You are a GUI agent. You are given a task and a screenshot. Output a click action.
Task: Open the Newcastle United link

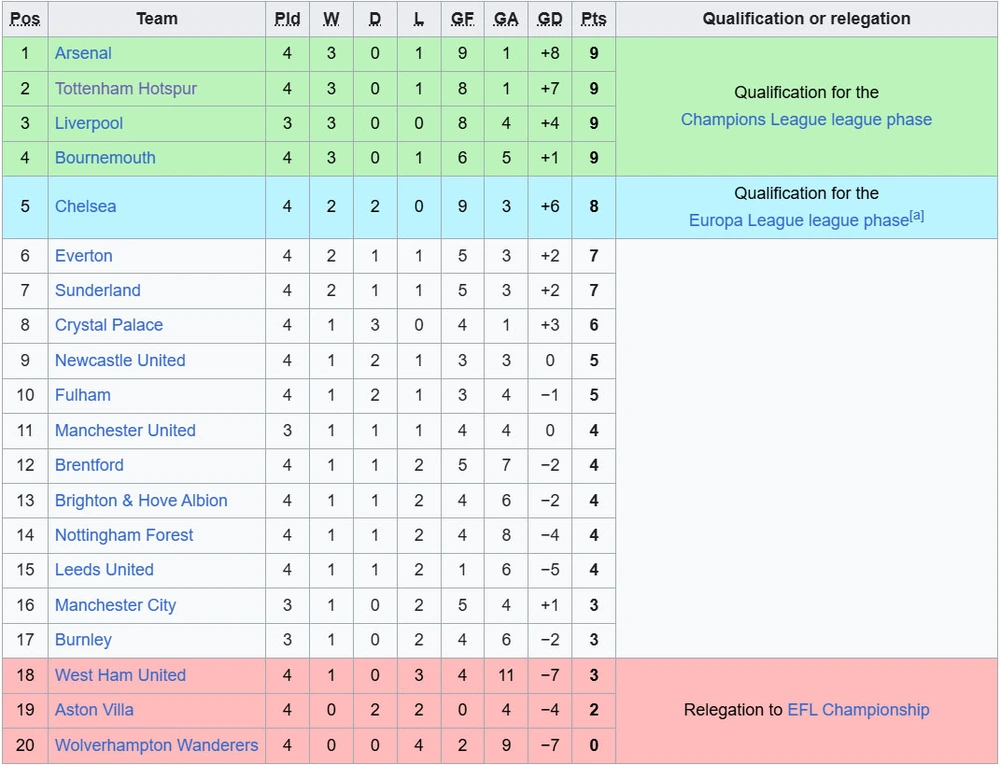point(120,360)
